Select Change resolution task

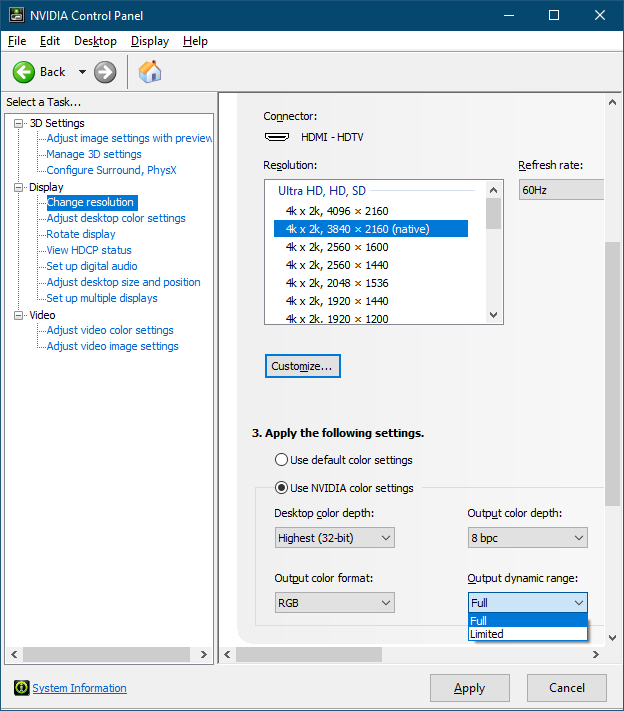[91, 202]
